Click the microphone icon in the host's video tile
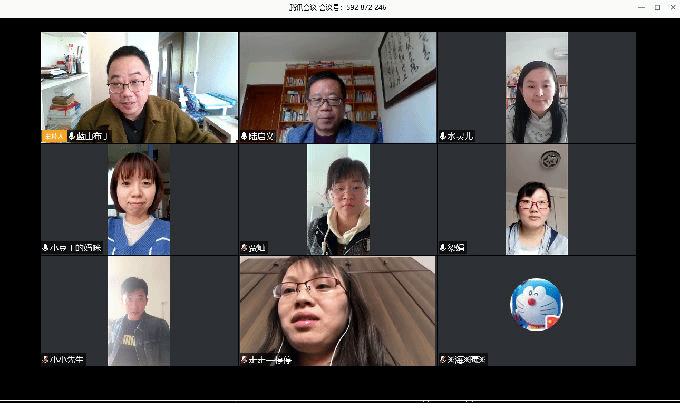Image resolution: width=680 pixels, height=403 pixels. click(72, 136)
